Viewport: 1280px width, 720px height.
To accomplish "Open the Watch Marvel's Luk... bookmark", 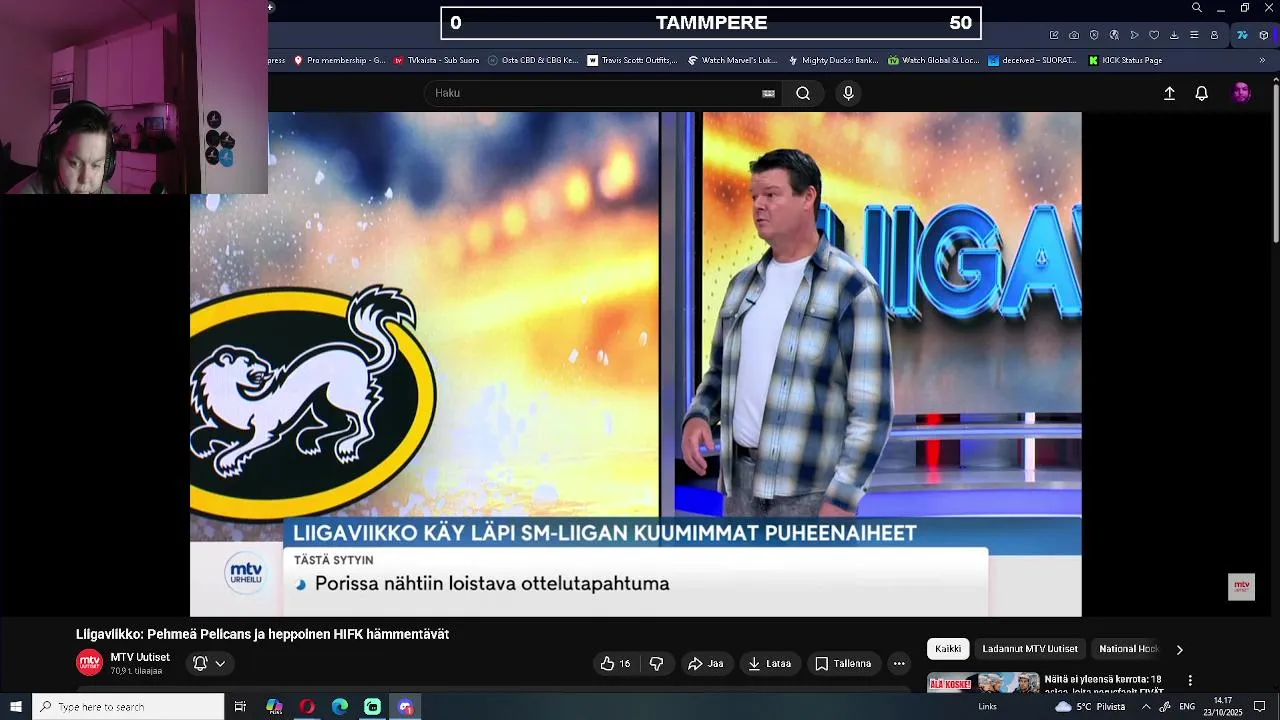I will (732, 60).
